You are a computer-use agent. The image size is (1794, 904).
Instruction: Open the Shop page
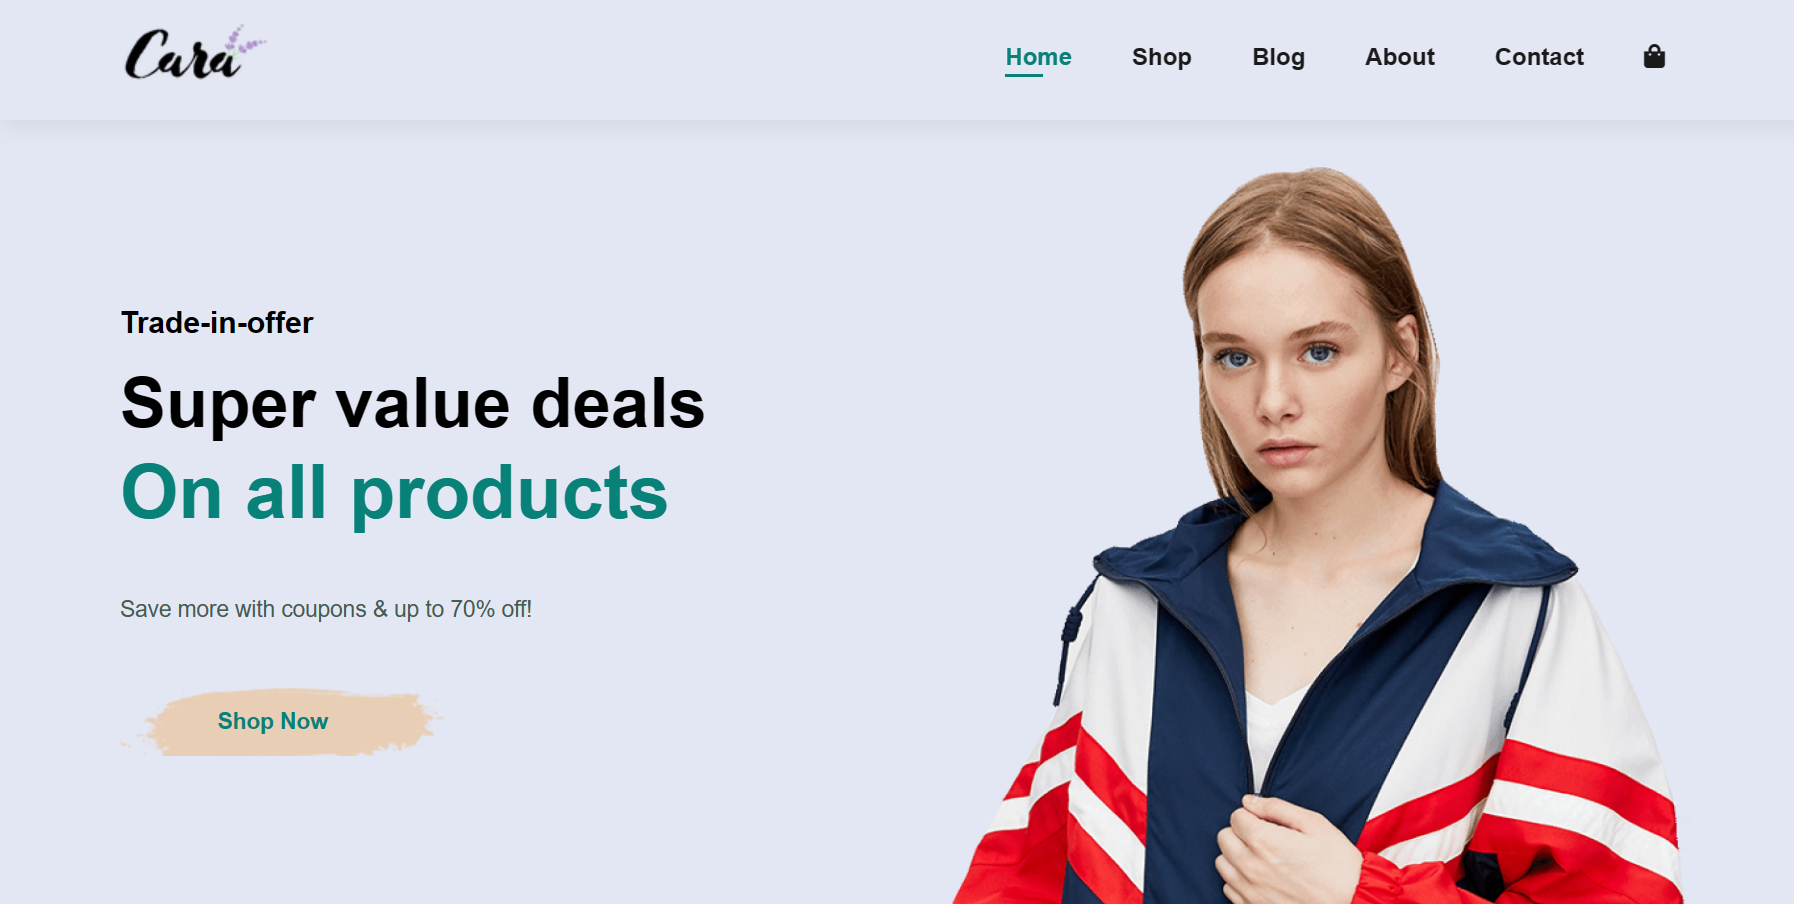coord(1161,57)
